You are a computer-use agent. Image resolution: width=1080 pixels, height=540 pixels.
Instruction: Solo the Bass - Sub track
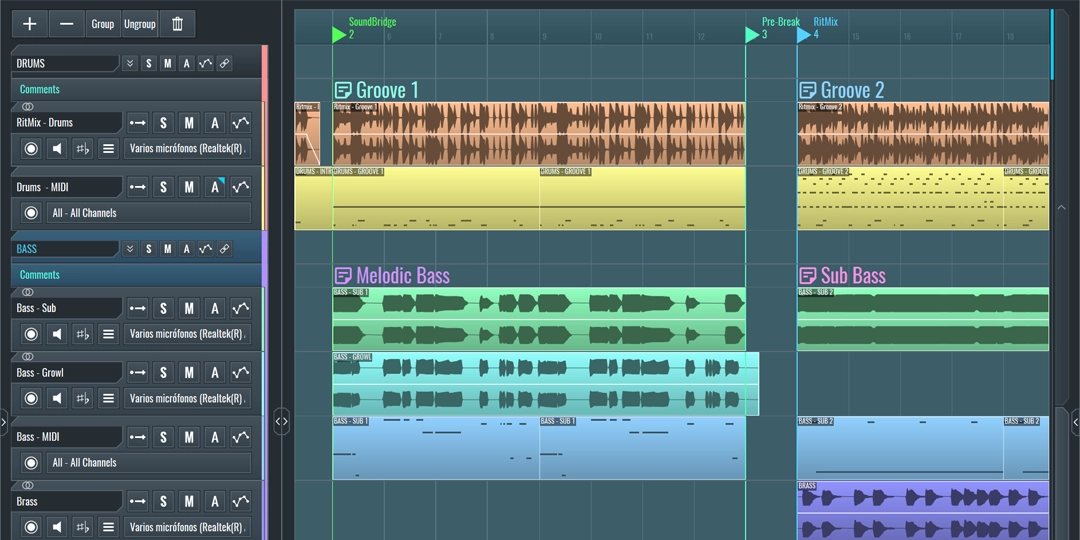point(163,308)
